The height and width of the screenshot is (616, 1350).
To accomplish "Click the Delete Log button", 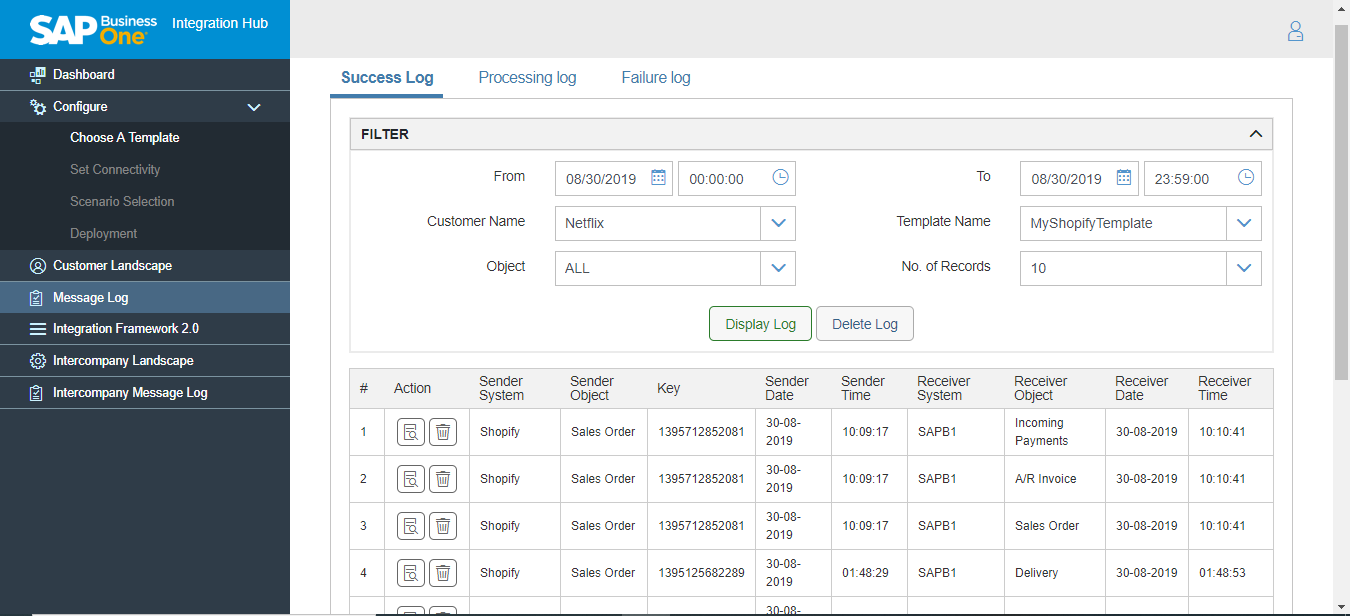I will (864, 323).
